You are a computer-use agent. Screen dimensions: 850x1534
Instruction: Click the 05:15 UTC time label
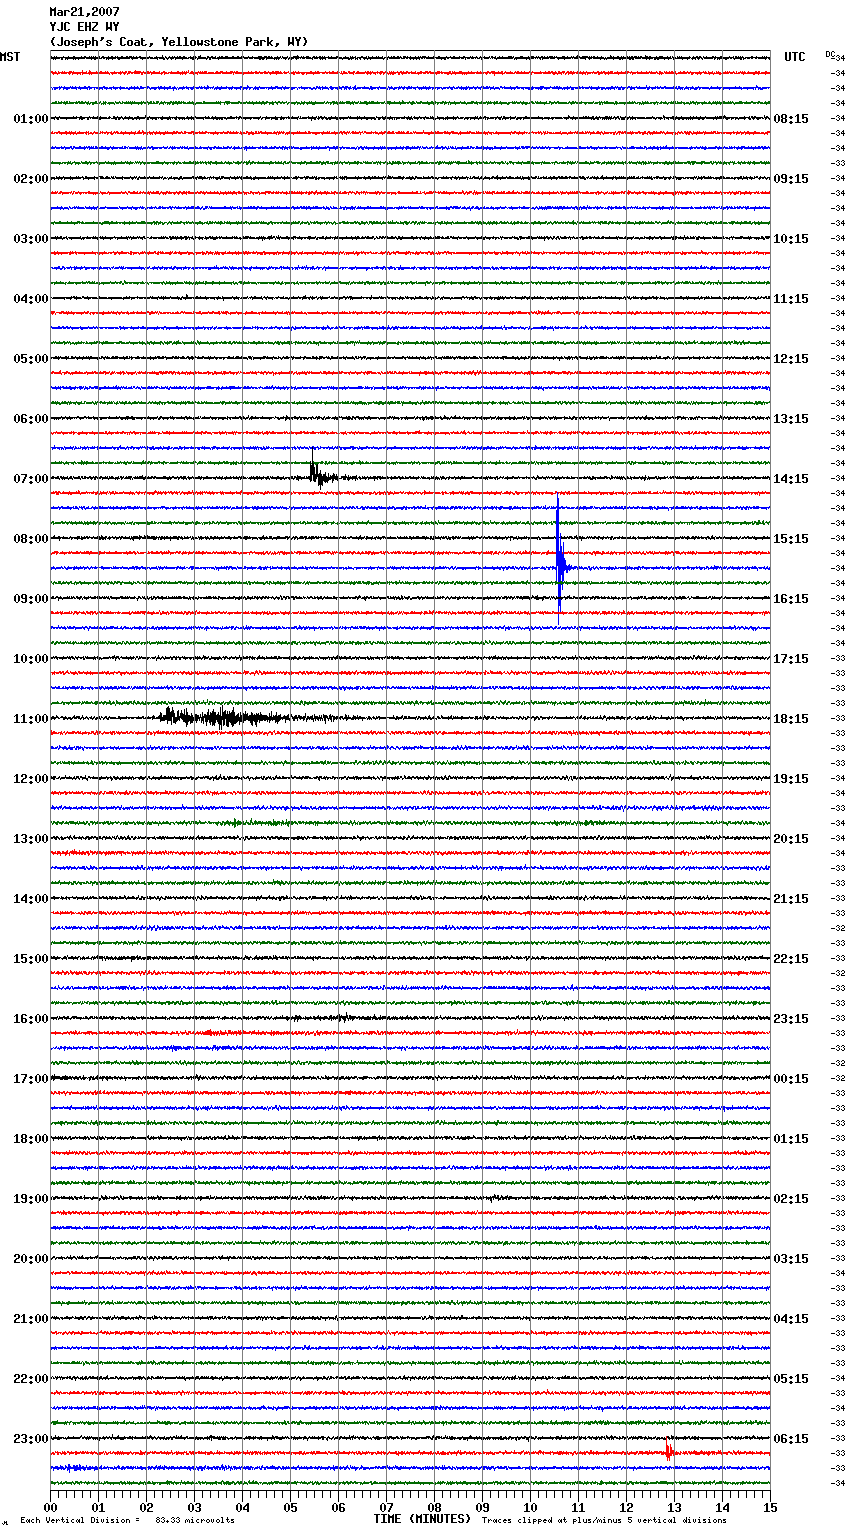[x=791, y=1379]
